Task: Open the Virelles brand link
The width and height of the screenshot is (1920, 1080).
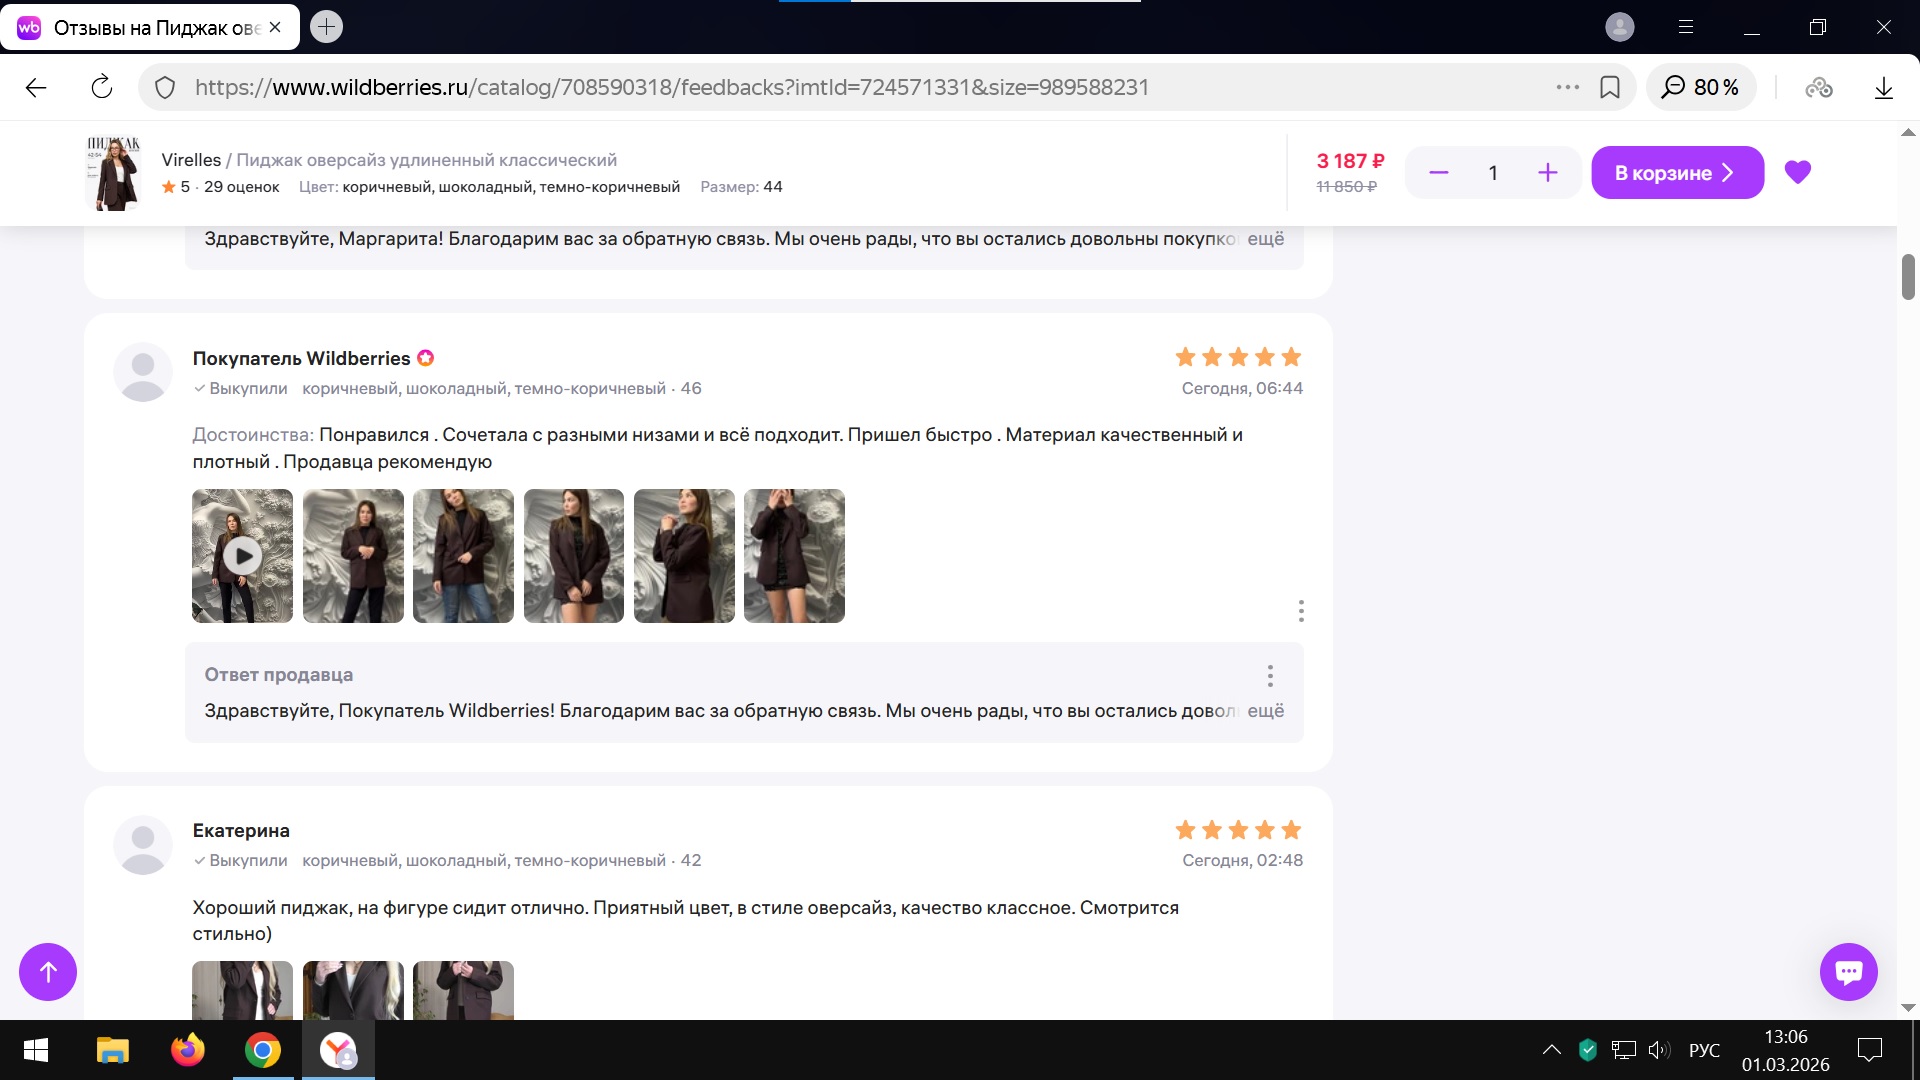Action: (x=191, y=160)
